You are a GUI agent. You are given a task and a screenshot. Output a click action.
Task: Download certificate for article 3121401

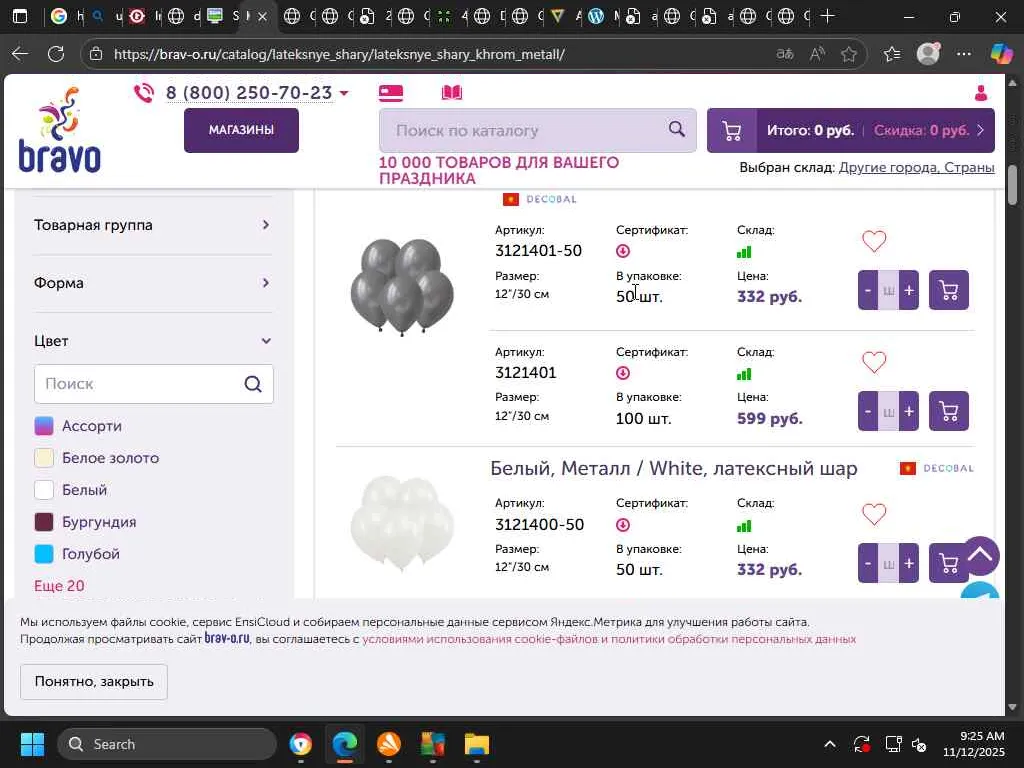pos(622,373)
